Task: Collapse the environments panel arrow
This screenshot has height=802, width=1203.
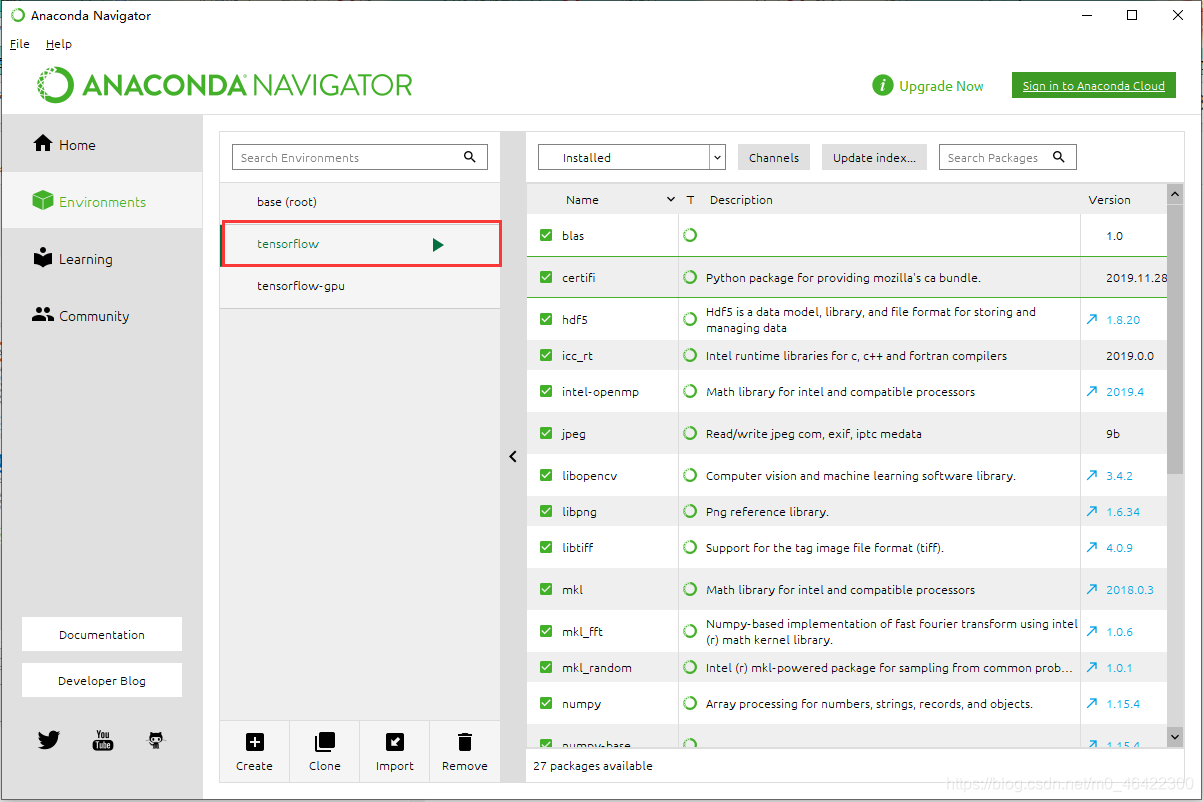Action: click(513, 456)
